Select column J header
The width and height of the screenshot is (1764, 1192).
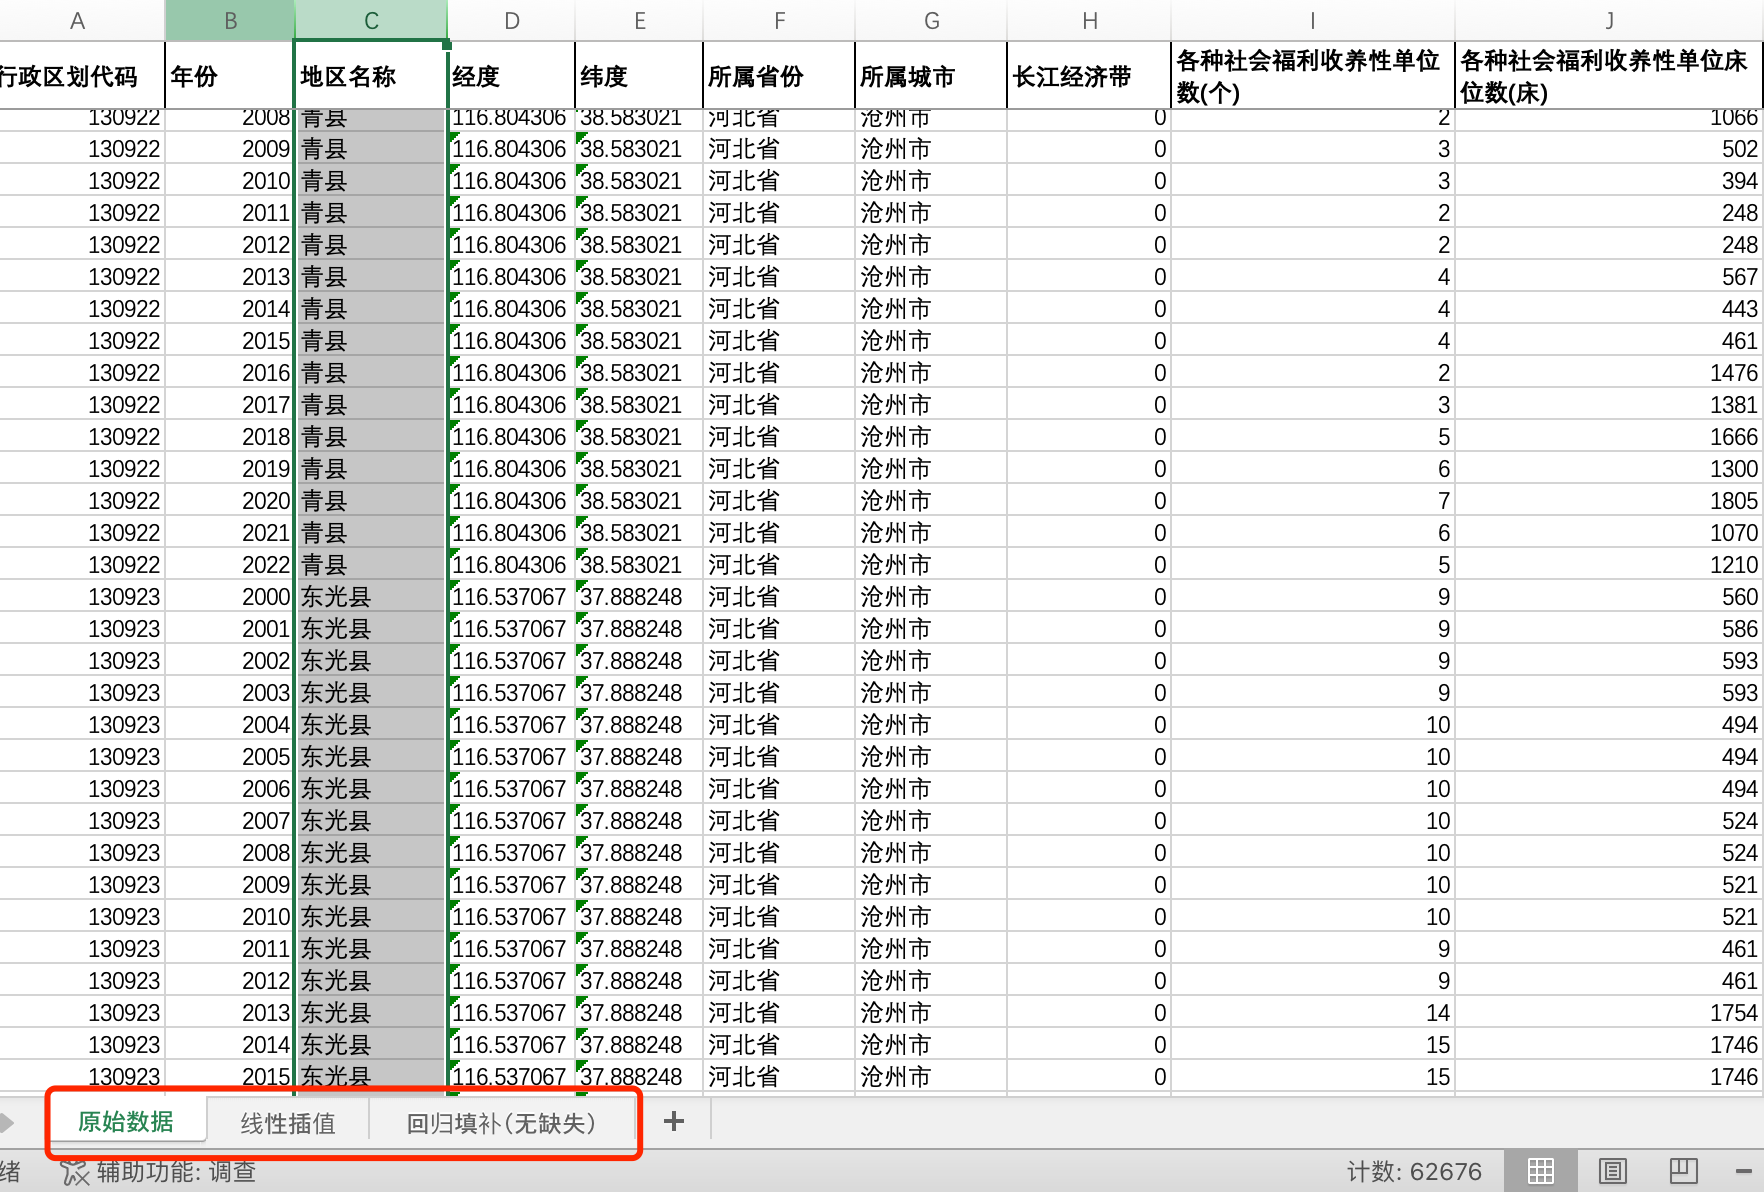click(x=1609, y=21)
